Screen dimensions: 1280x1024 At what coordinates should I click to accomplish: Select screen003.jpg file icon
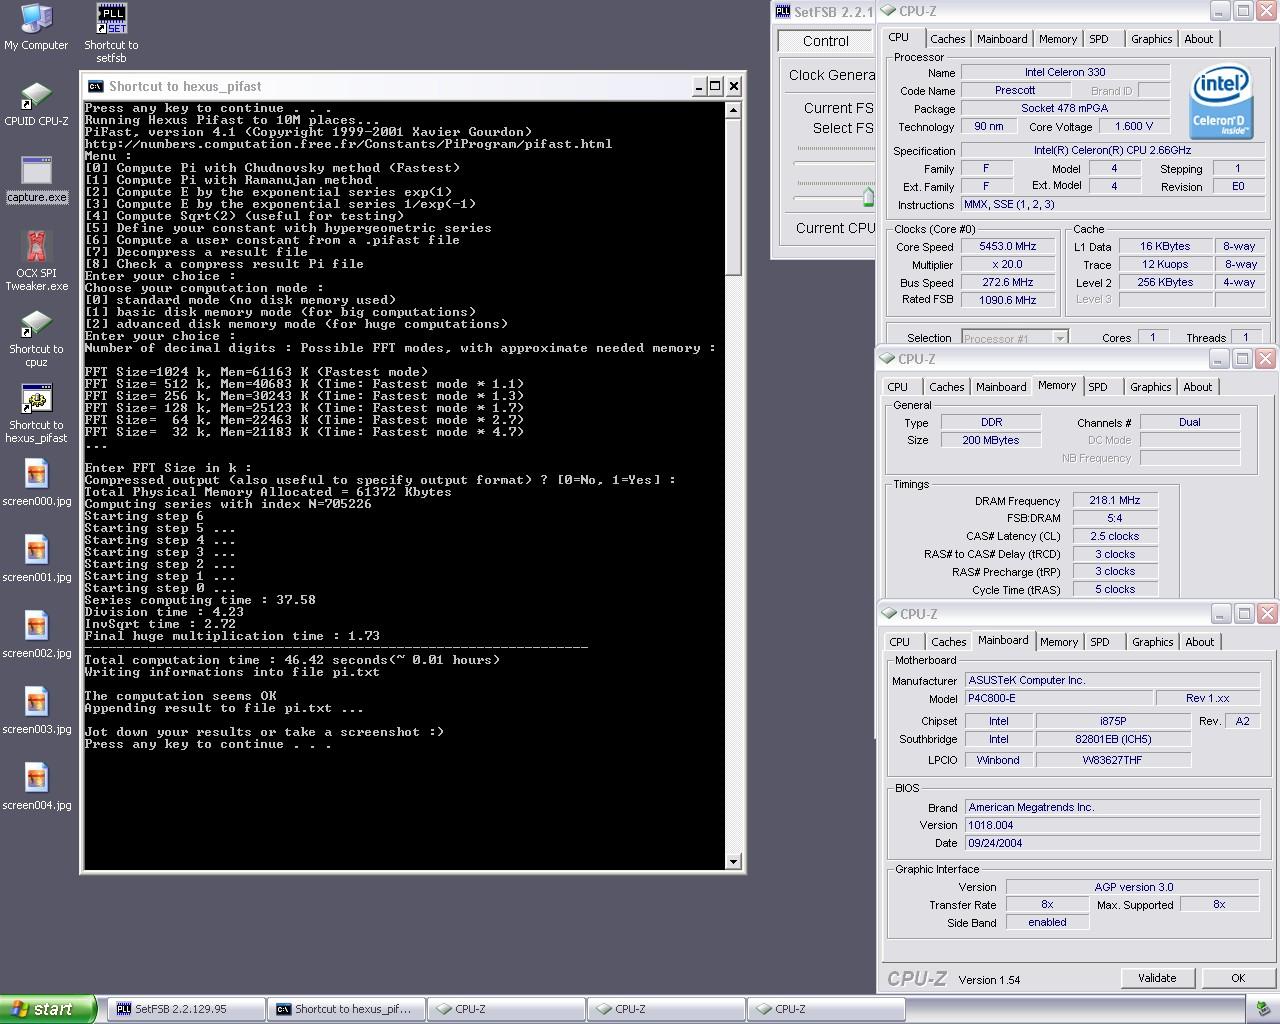pos(36,711)
